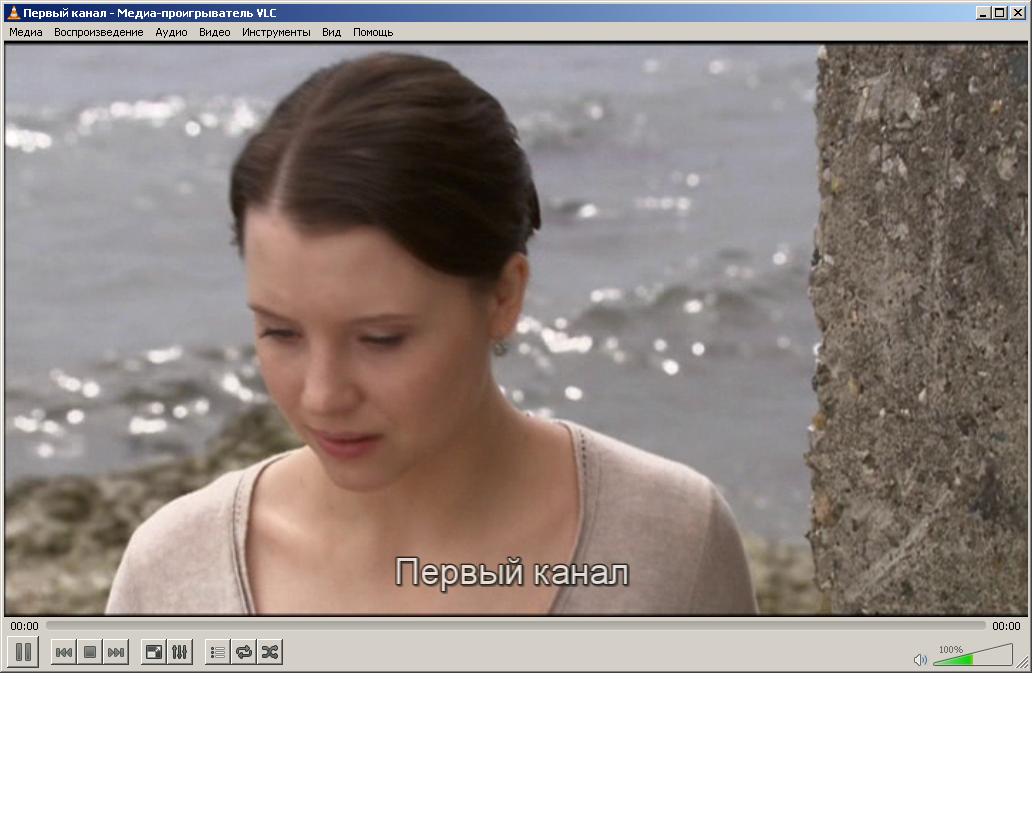Stop the video playback
This screenshot has height=817, width=1032.
click(x=90, y=652)
